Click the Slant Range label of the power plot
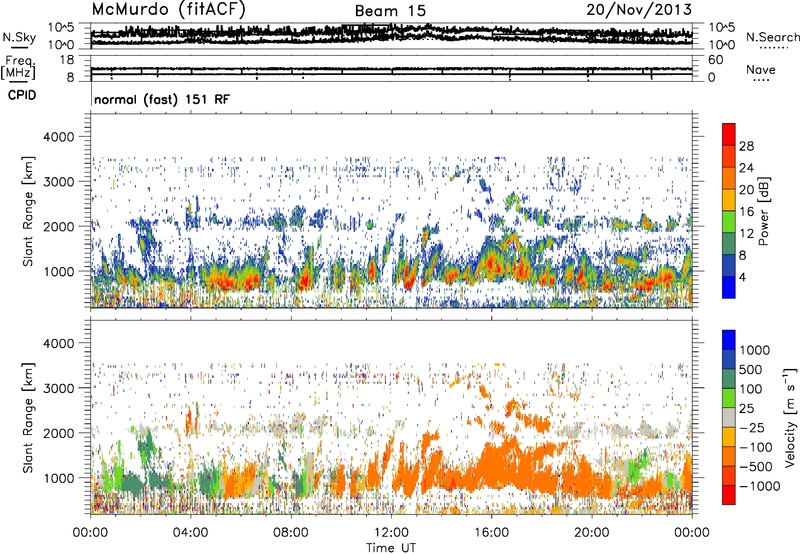 [x=28, y=211]
